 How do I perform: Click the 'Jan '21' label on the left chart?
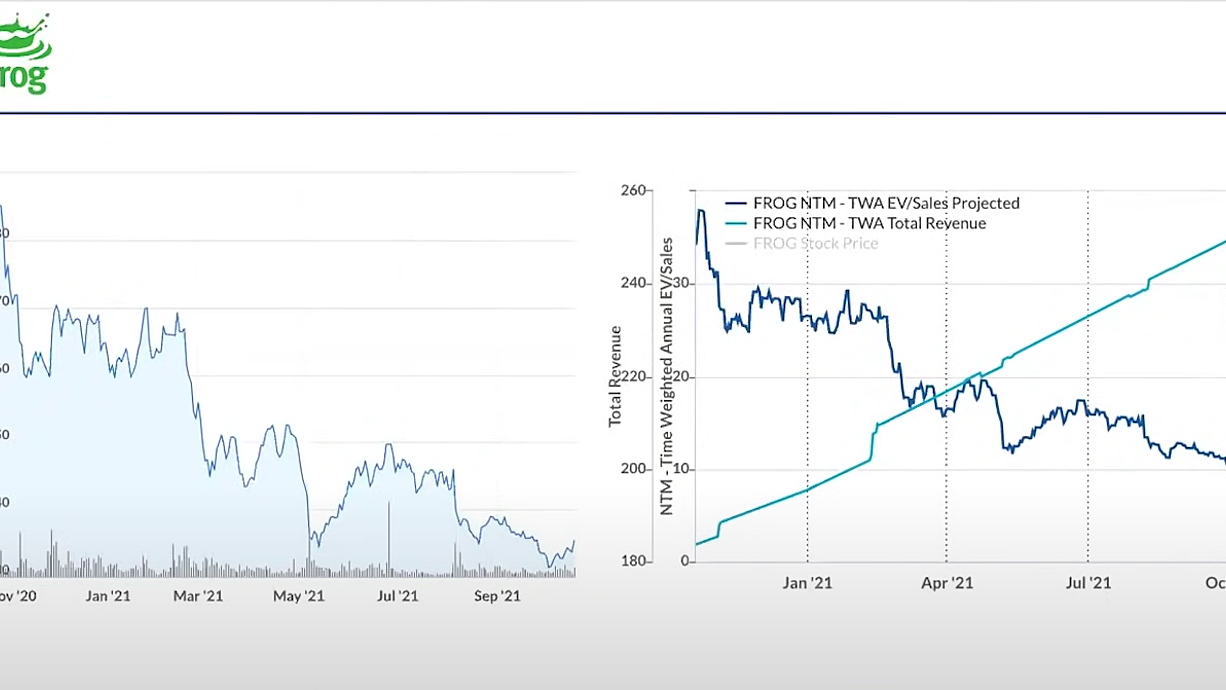(x=107, y=596)
